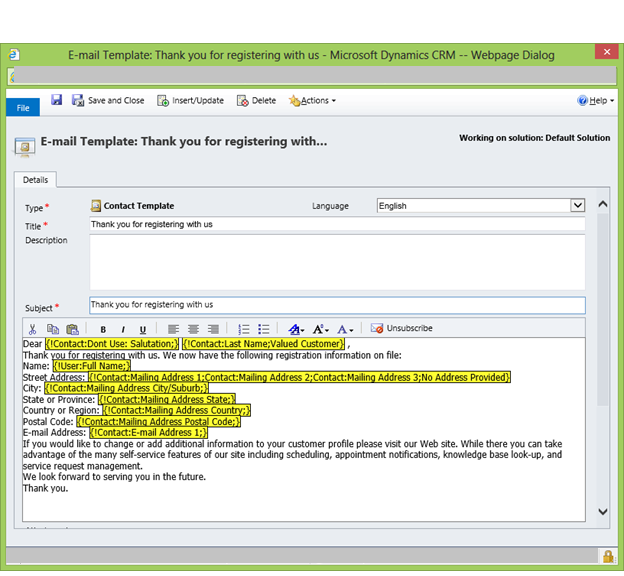Select the Details tab
The width and height of the screenshot is (624, 576).
pyautogui.click(x=35, y=180)
